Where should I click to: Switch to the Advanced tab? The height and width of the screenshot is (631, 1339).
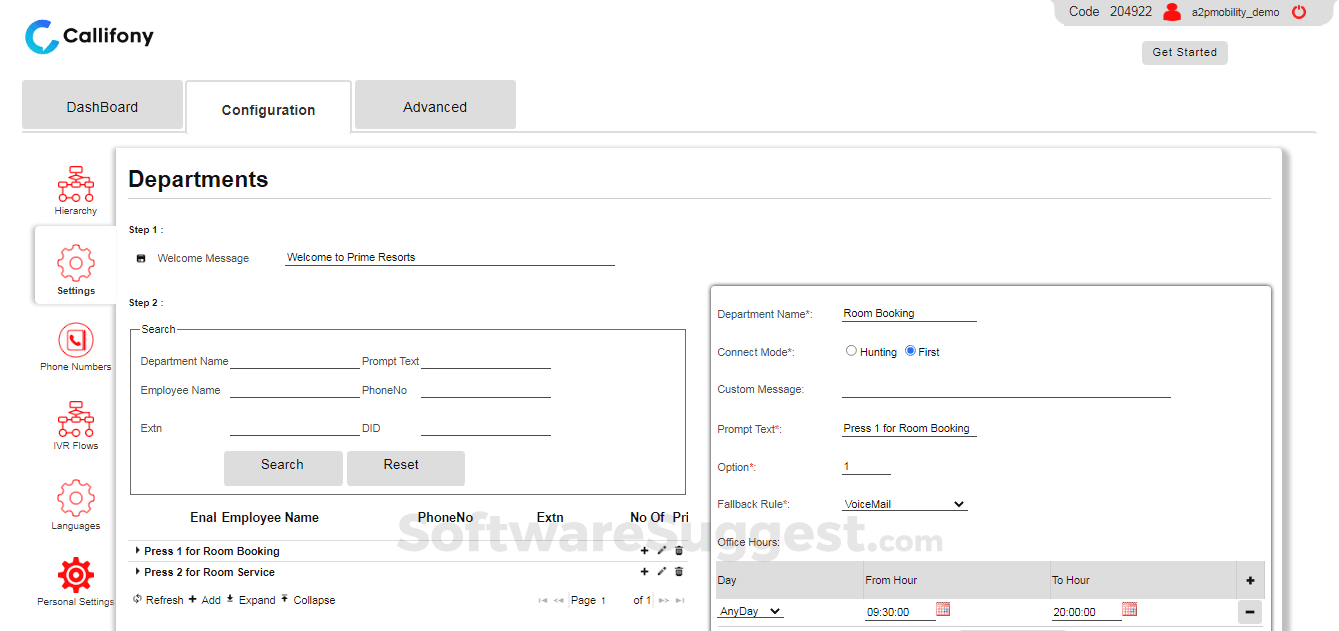coord(435,107)
